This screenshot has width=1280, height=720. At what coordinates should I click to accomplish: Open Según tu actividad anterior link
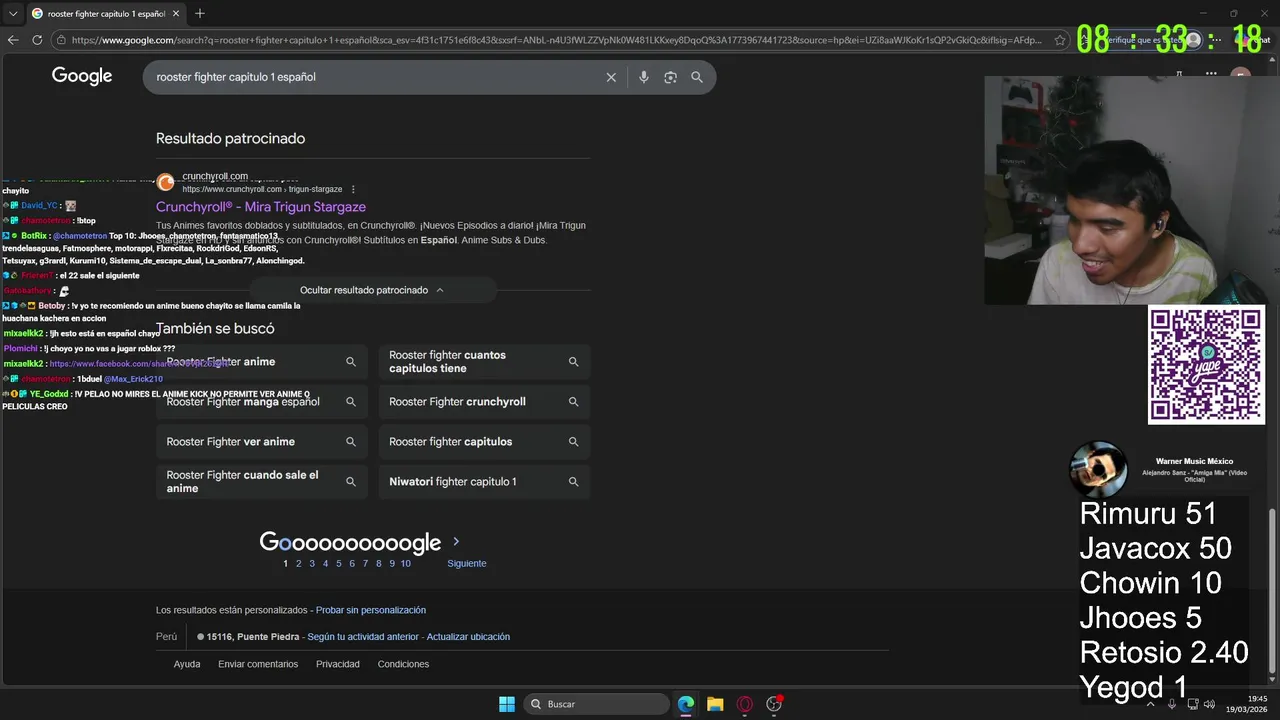(x=363, y=637)
